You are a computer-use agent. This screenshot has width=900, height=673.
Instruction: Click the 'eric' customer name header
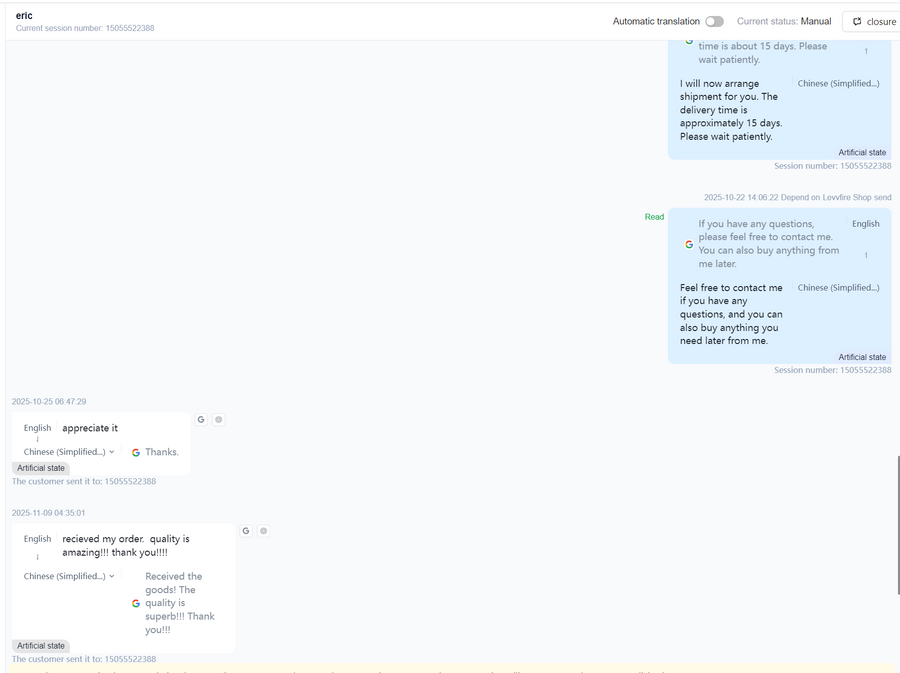point(24,15)
